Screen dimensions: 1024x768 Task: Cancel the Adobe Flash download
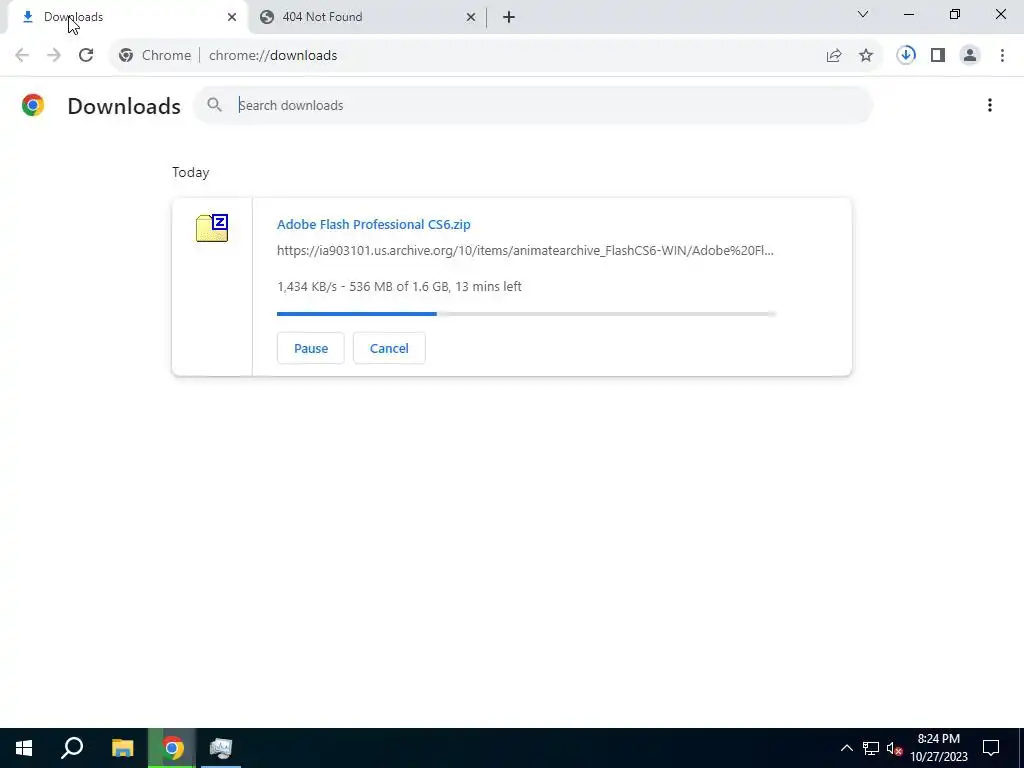[x=389, y=348]
